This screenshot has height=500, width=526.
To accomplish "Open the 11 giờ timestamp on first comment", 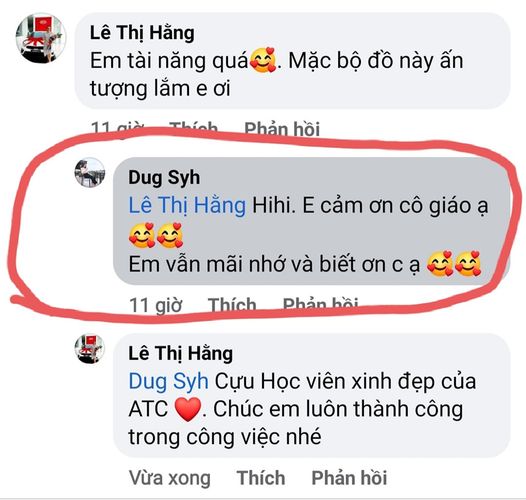I will (x=117, y=129).
